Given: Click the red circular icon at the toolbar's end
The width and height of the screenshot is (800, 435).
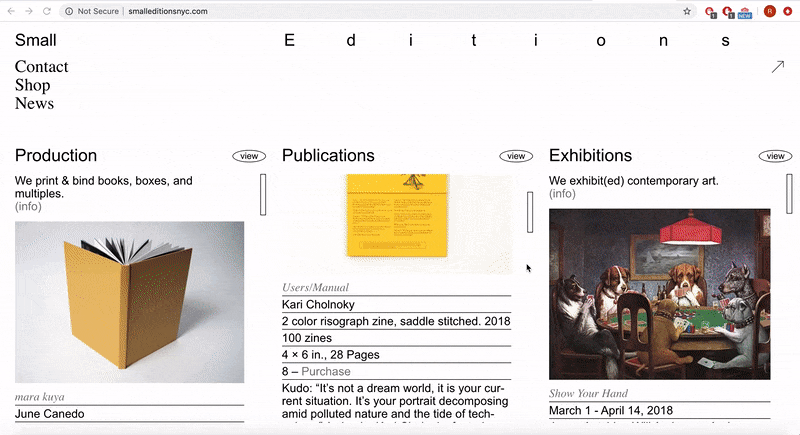Looking at the screenshot, I should click(788, 11).
